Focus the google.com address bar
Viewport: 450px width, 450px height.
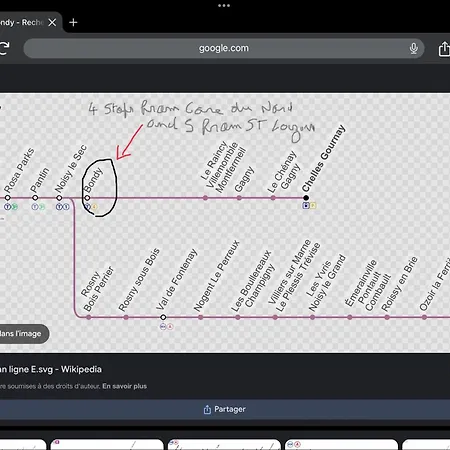coord(224,48)
